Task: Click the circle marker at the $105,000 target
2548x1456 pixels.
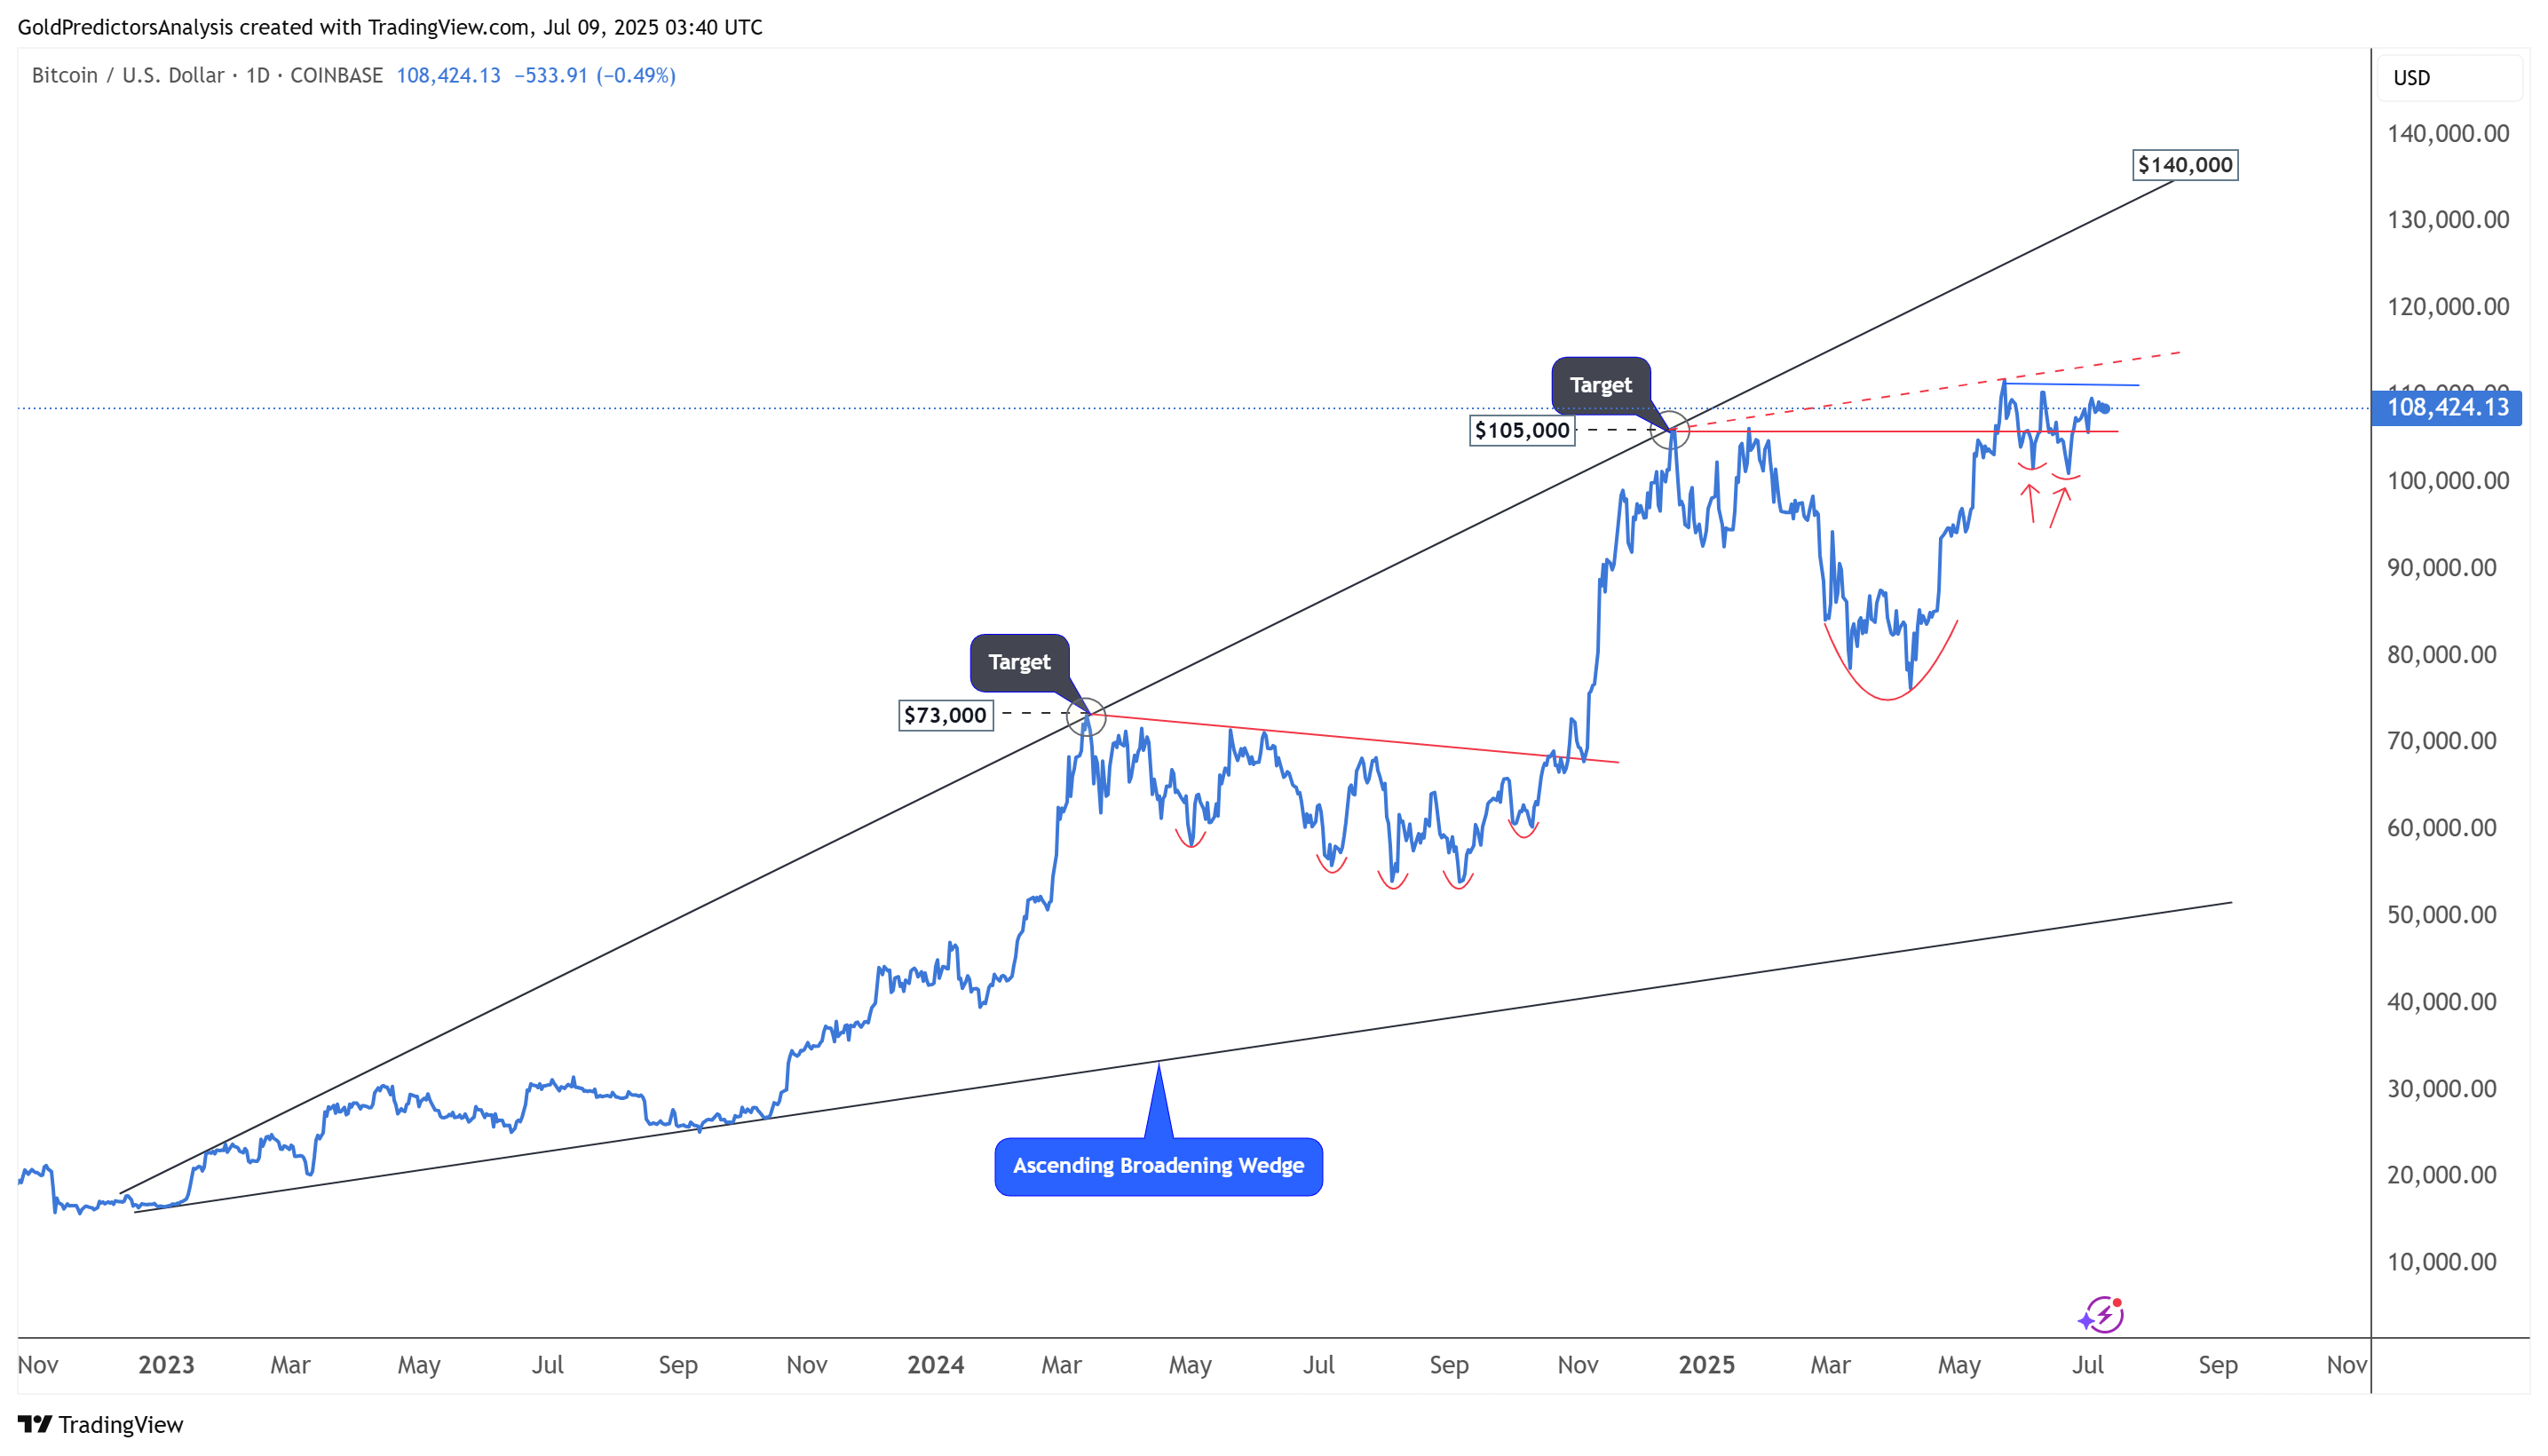Action: pos(1670,431)
